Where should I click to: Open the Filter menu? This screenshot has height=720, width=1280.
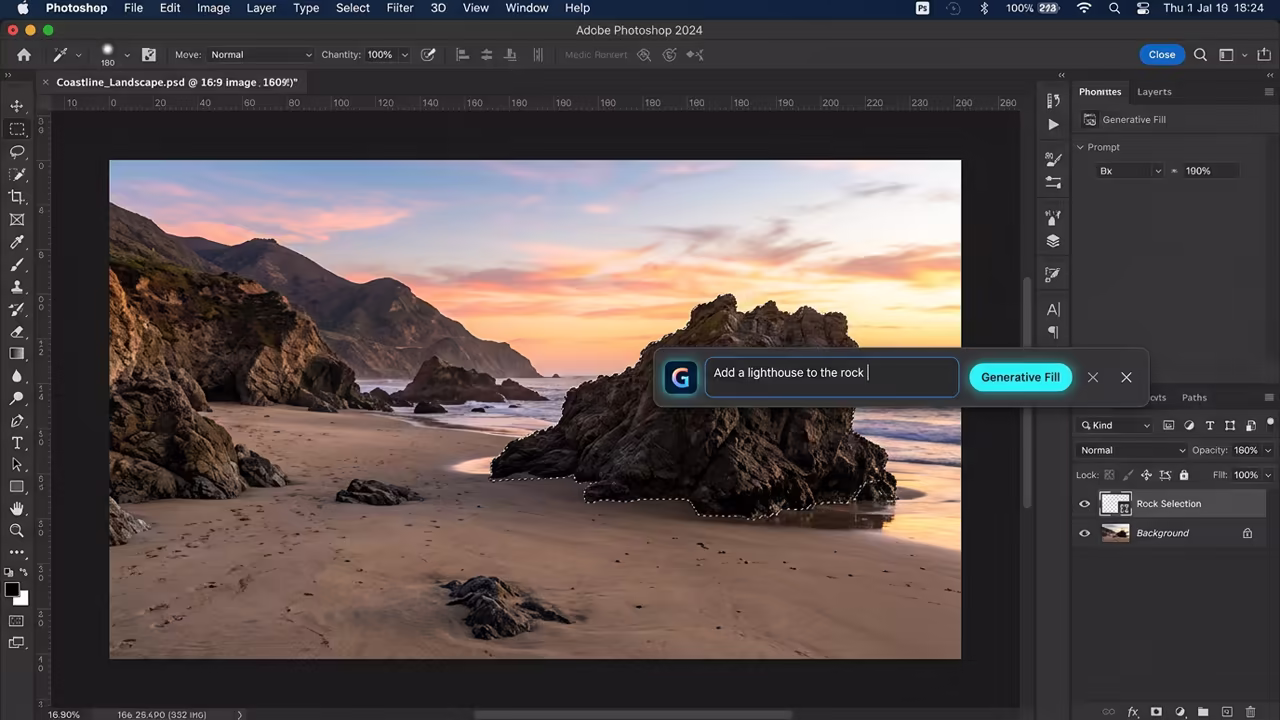[x=400, y=8]
